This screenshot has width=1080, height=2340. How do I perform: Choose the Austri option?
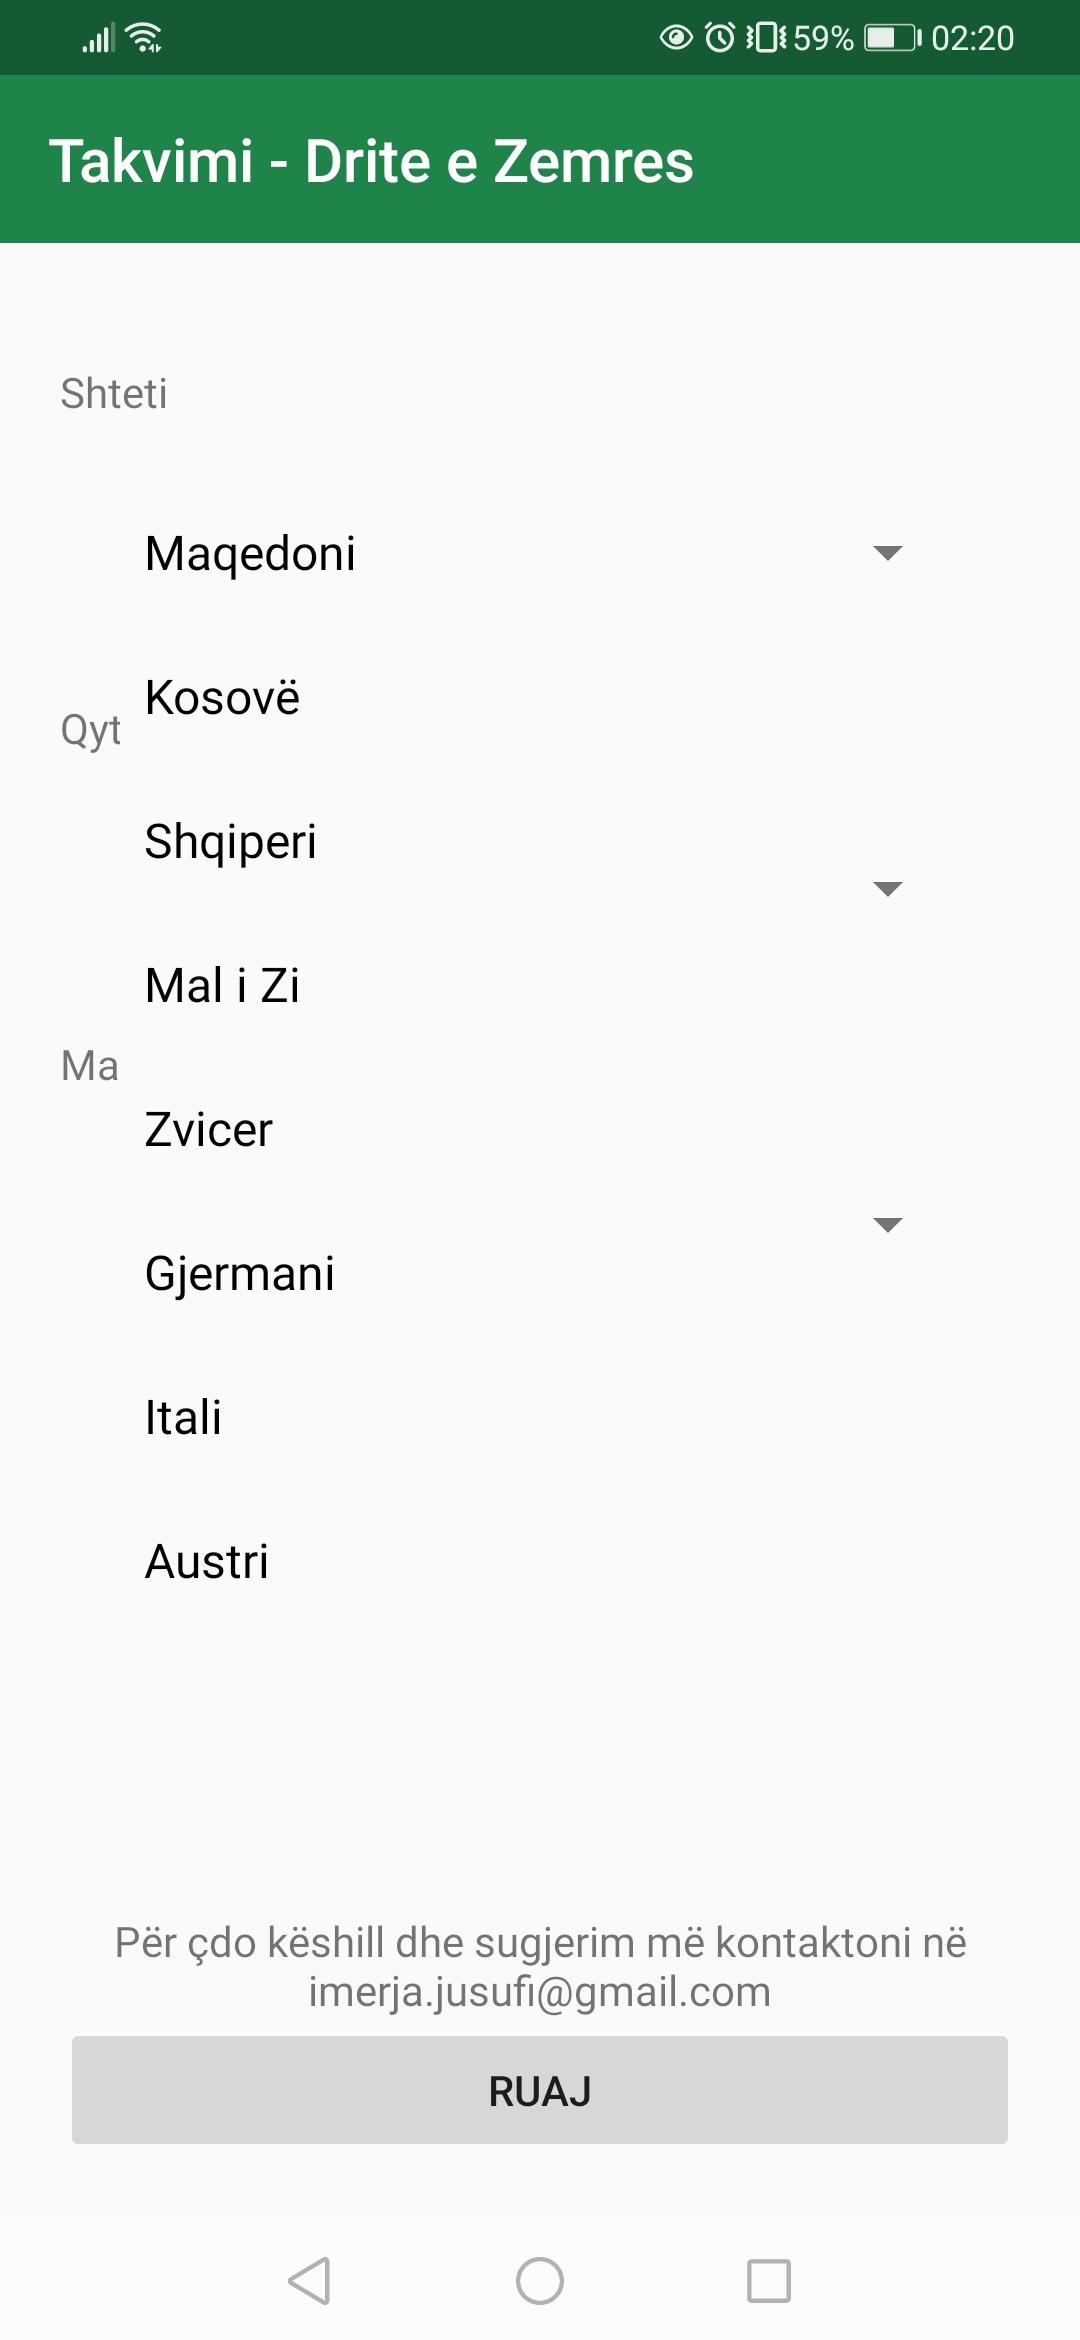pos(207,1561)
